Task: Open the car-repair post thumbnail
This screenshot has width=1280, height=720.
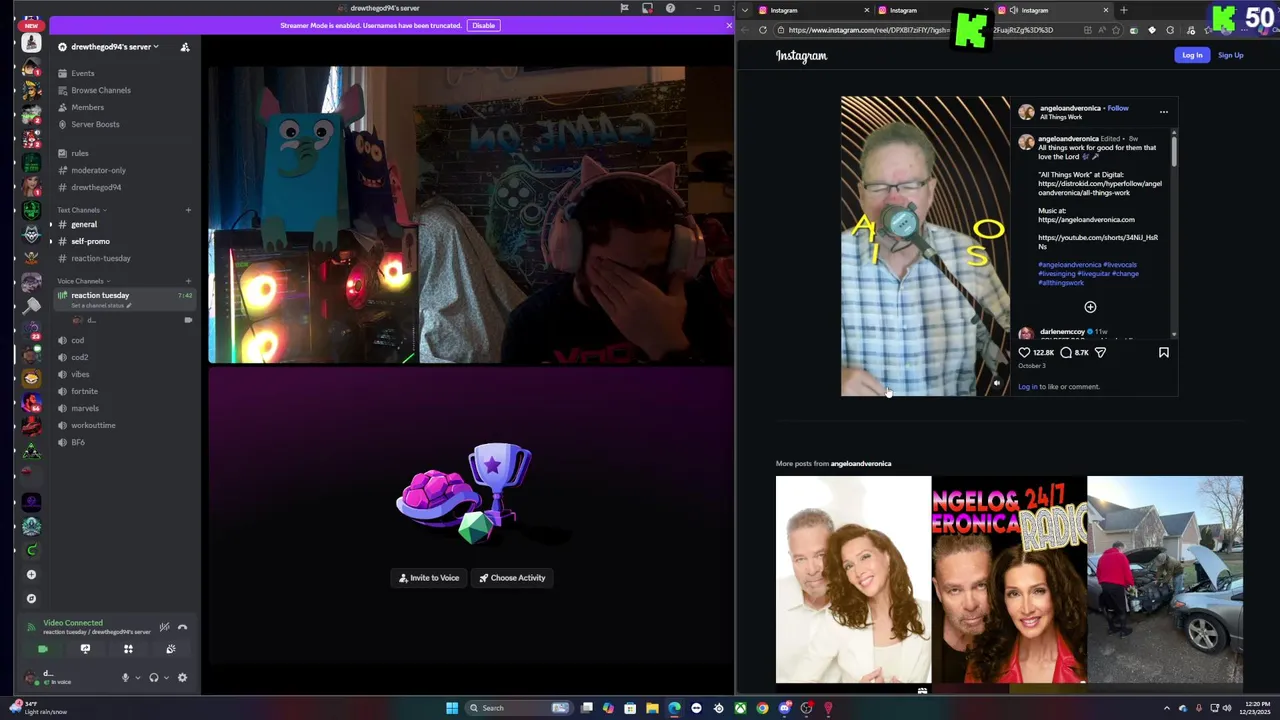Action: pyautogui.click(x=1165, y=579)
